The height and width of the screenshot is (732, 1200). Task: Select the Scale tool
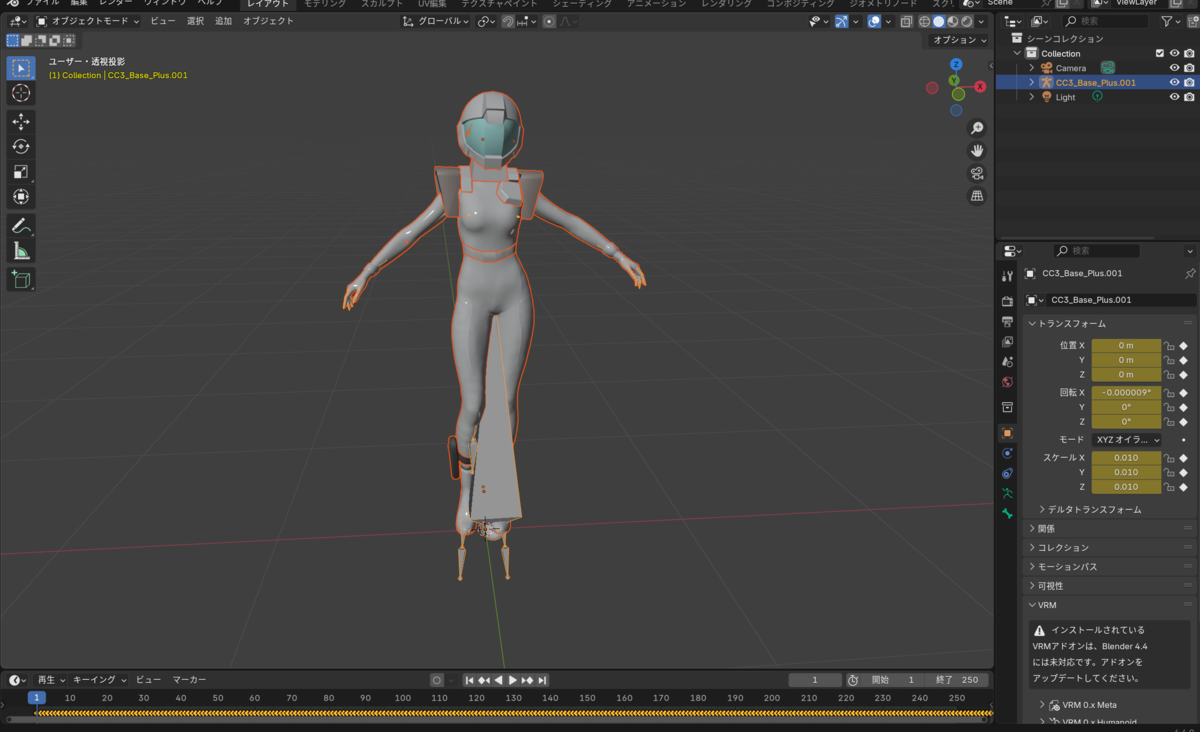point(21,172)
